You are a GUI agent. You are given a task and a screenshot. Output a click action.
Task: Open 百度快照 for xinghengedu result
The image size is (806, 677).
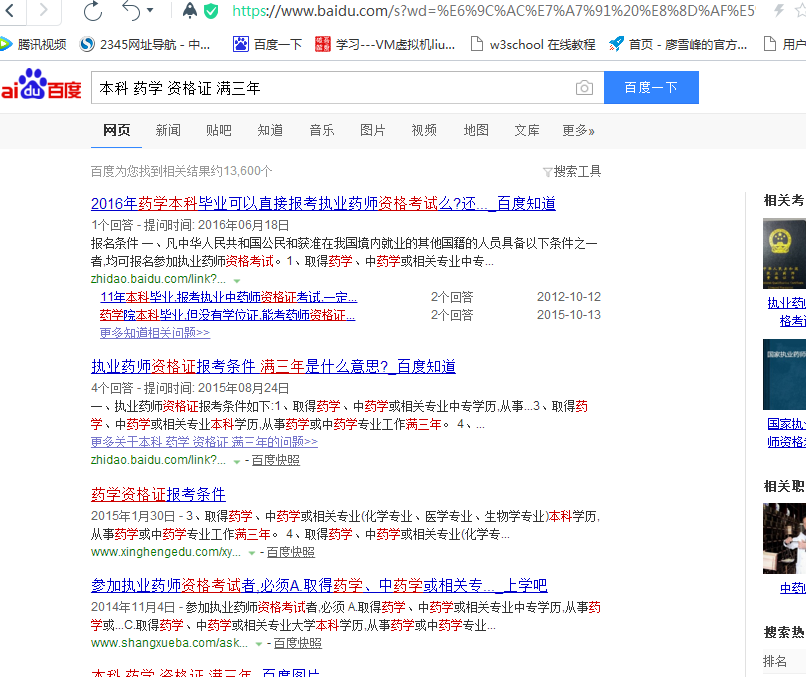click(x=290, y=552)
